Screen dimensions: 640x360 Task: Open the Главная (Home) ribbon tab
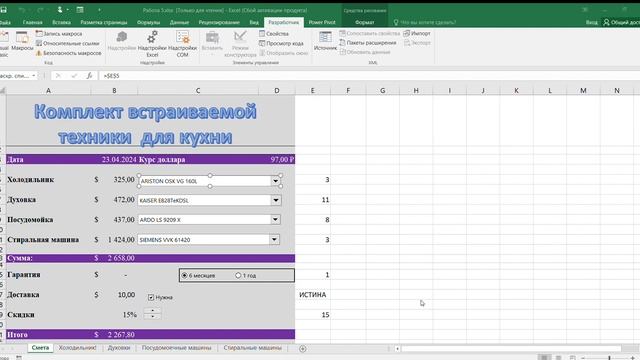click(33, 22)
